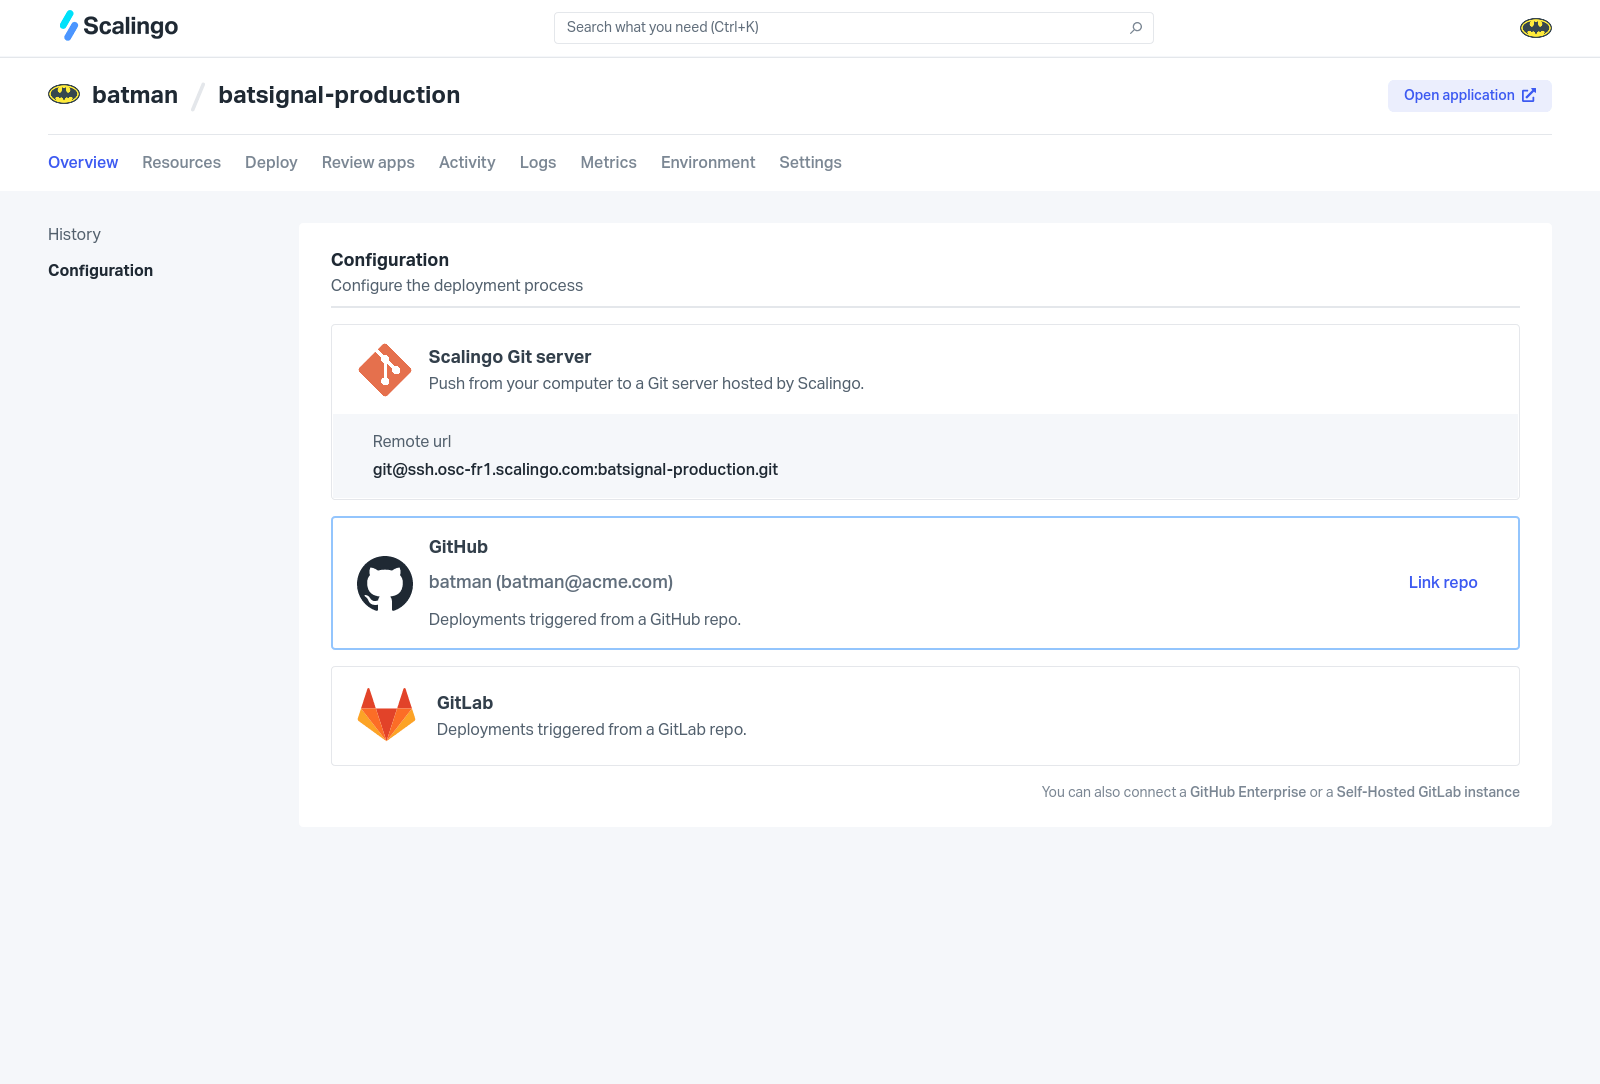The height and width of the screenshot is (1084, 1600).
Task: Click the Link repo link
Action: 1442,582
